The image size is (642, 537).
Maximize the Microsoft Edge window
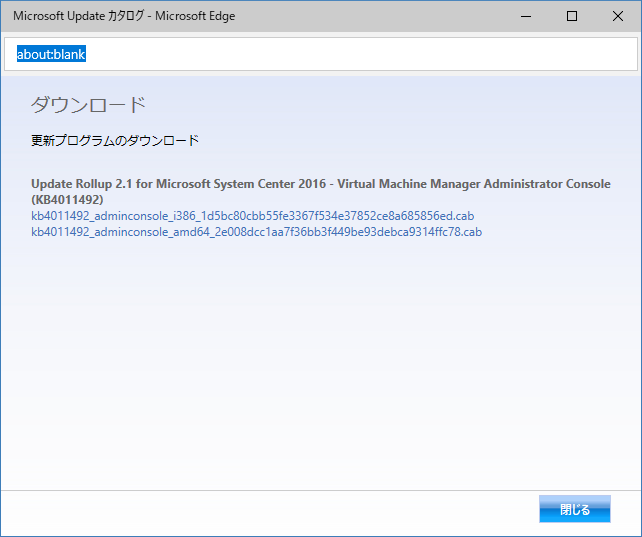(x=572, y=16)
